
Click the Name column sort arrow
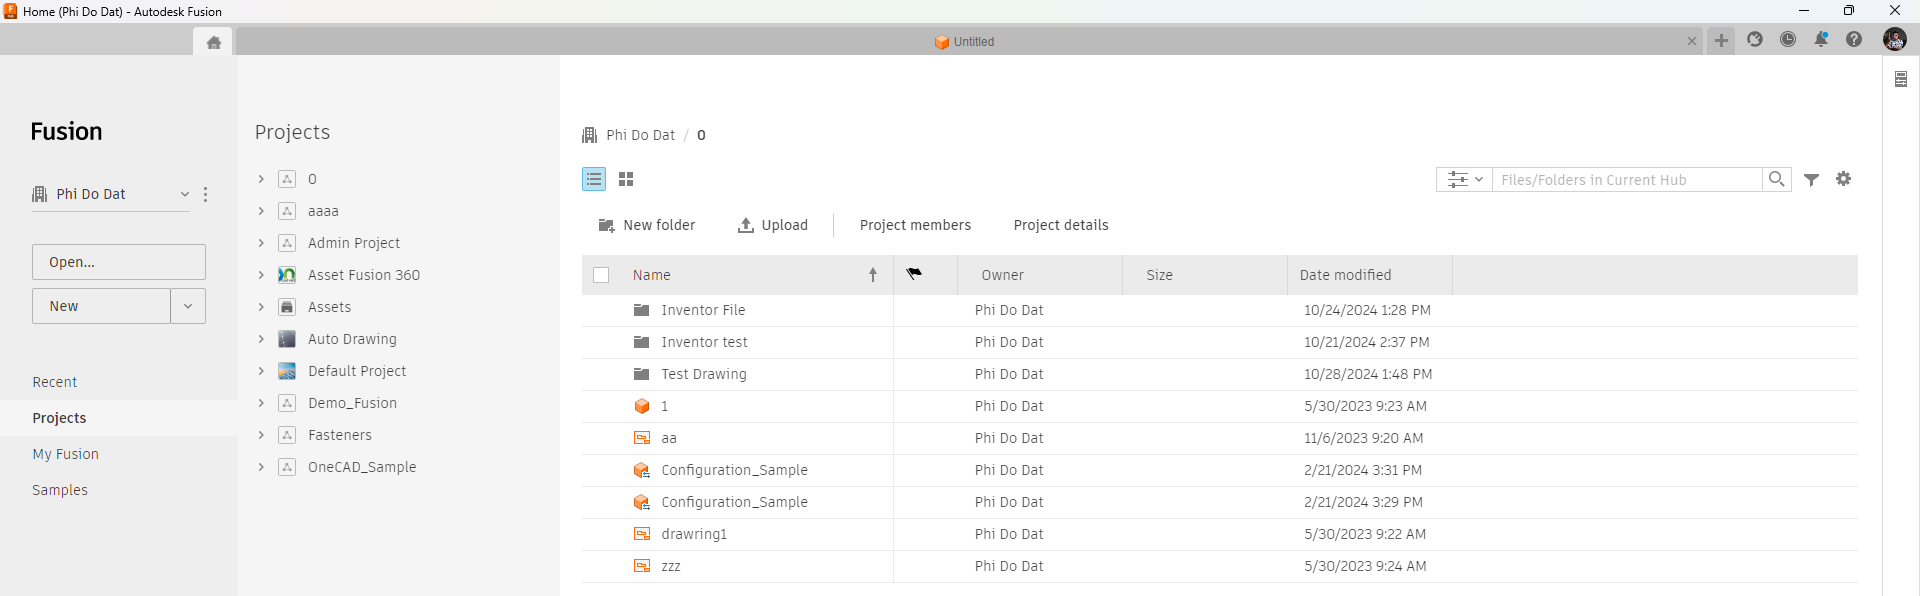873,275
